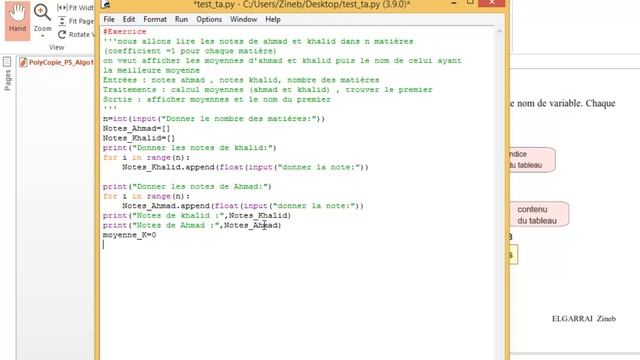Click the 'Notes_Ahmad=[]' line
Viewport: 640px width, 360px height.
[x=136, y=129]
